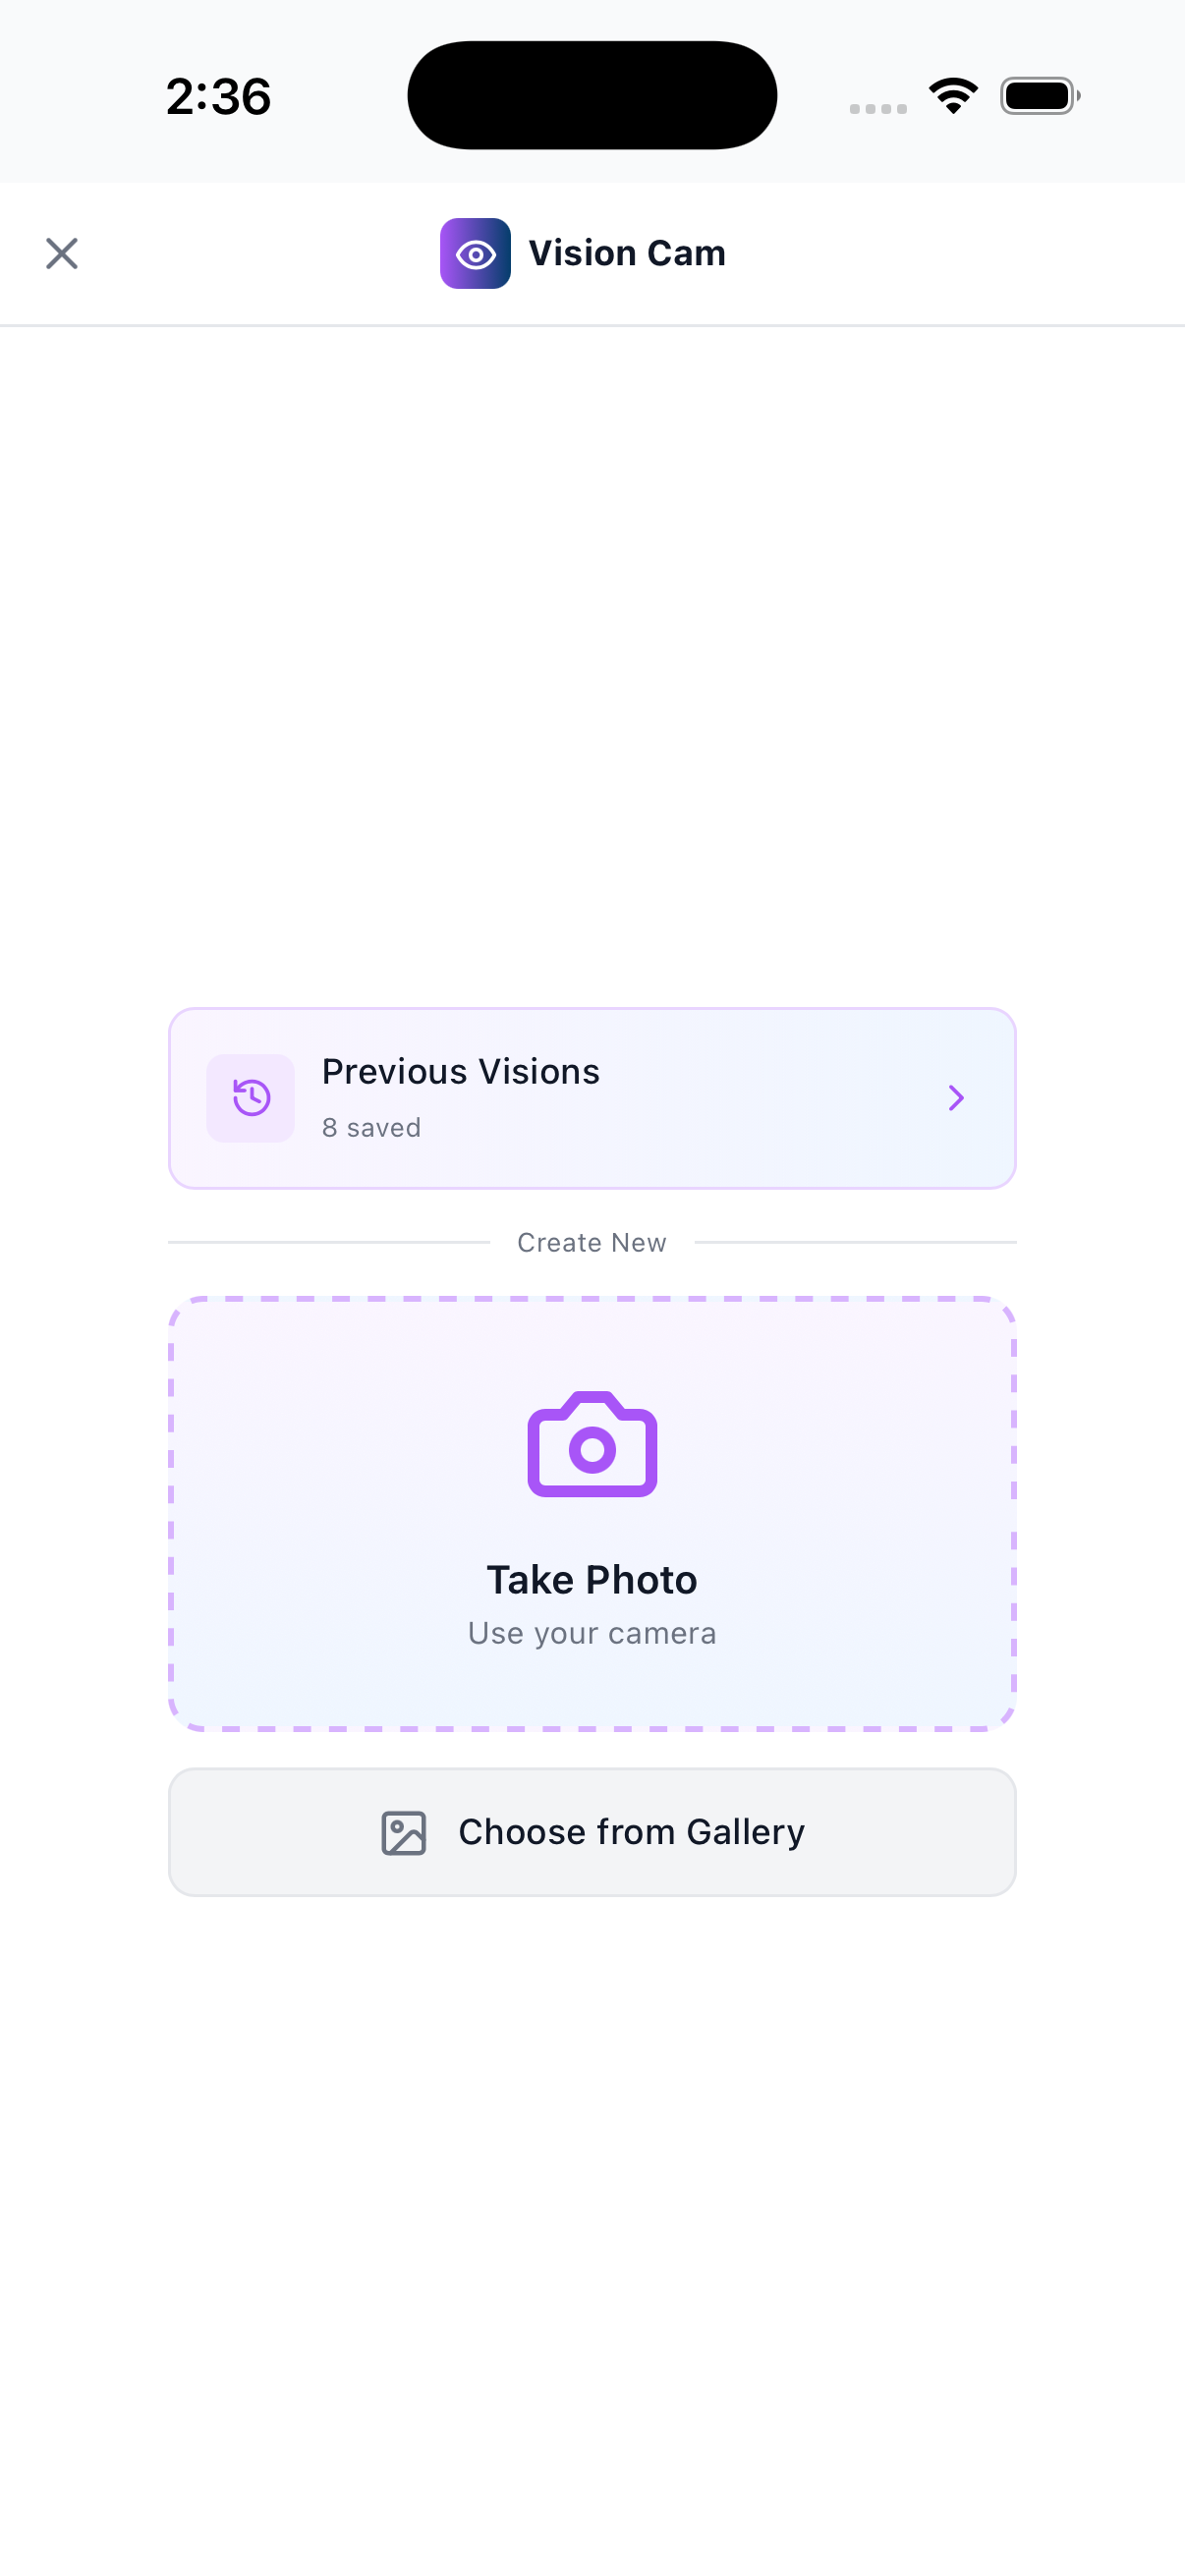
Task: Click the history clock icon on Previous Visions
Action: (x=250, y=1098)
